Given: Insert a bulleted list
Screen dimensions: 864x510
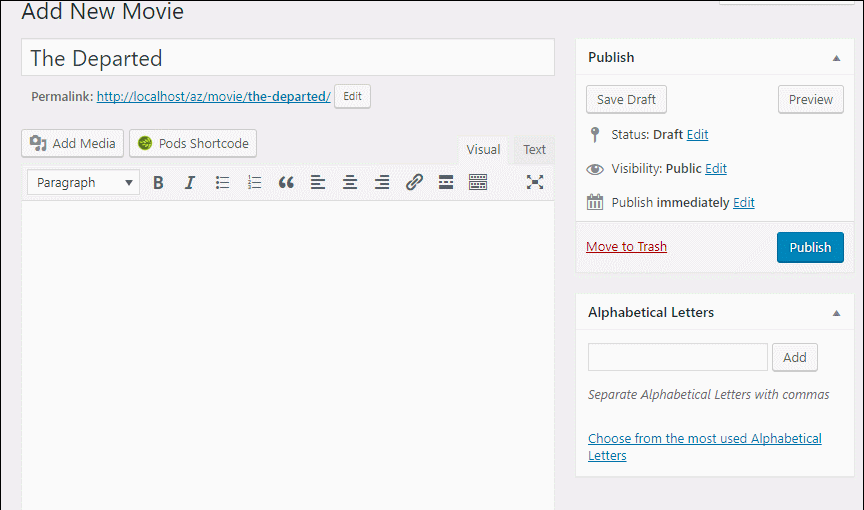Looking at the screenshot, I should click(222, 182).
